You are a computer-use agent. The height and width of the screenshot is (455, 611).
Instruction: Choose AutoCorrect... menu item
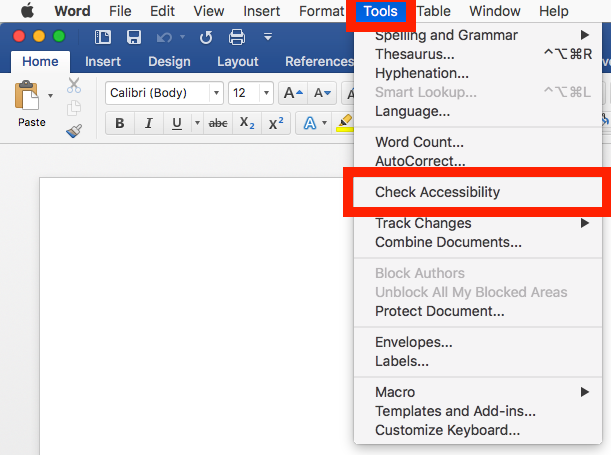tap(478, 161)
